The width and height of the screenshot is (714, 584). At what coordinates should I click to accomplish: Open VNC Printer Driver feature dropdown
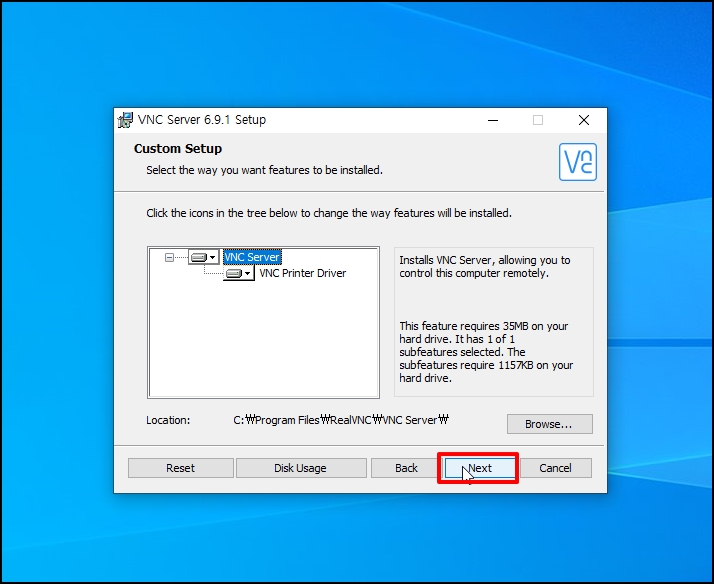pyautogui.click(x=239, y=273)
